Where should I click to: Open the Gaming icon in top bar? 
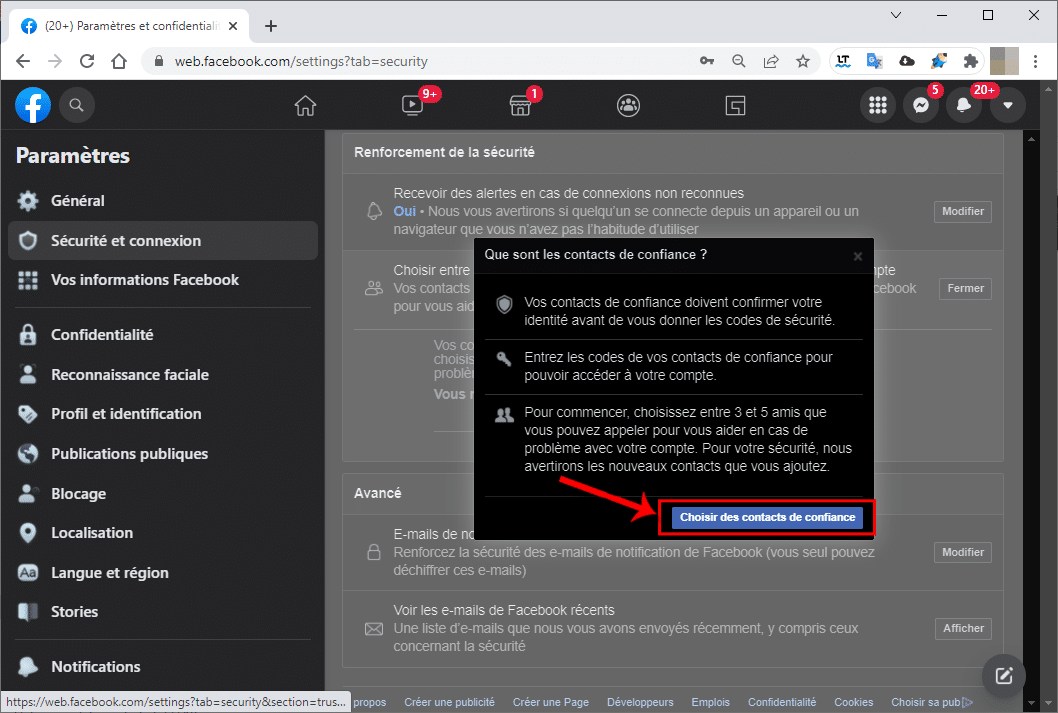pos(735,105)
